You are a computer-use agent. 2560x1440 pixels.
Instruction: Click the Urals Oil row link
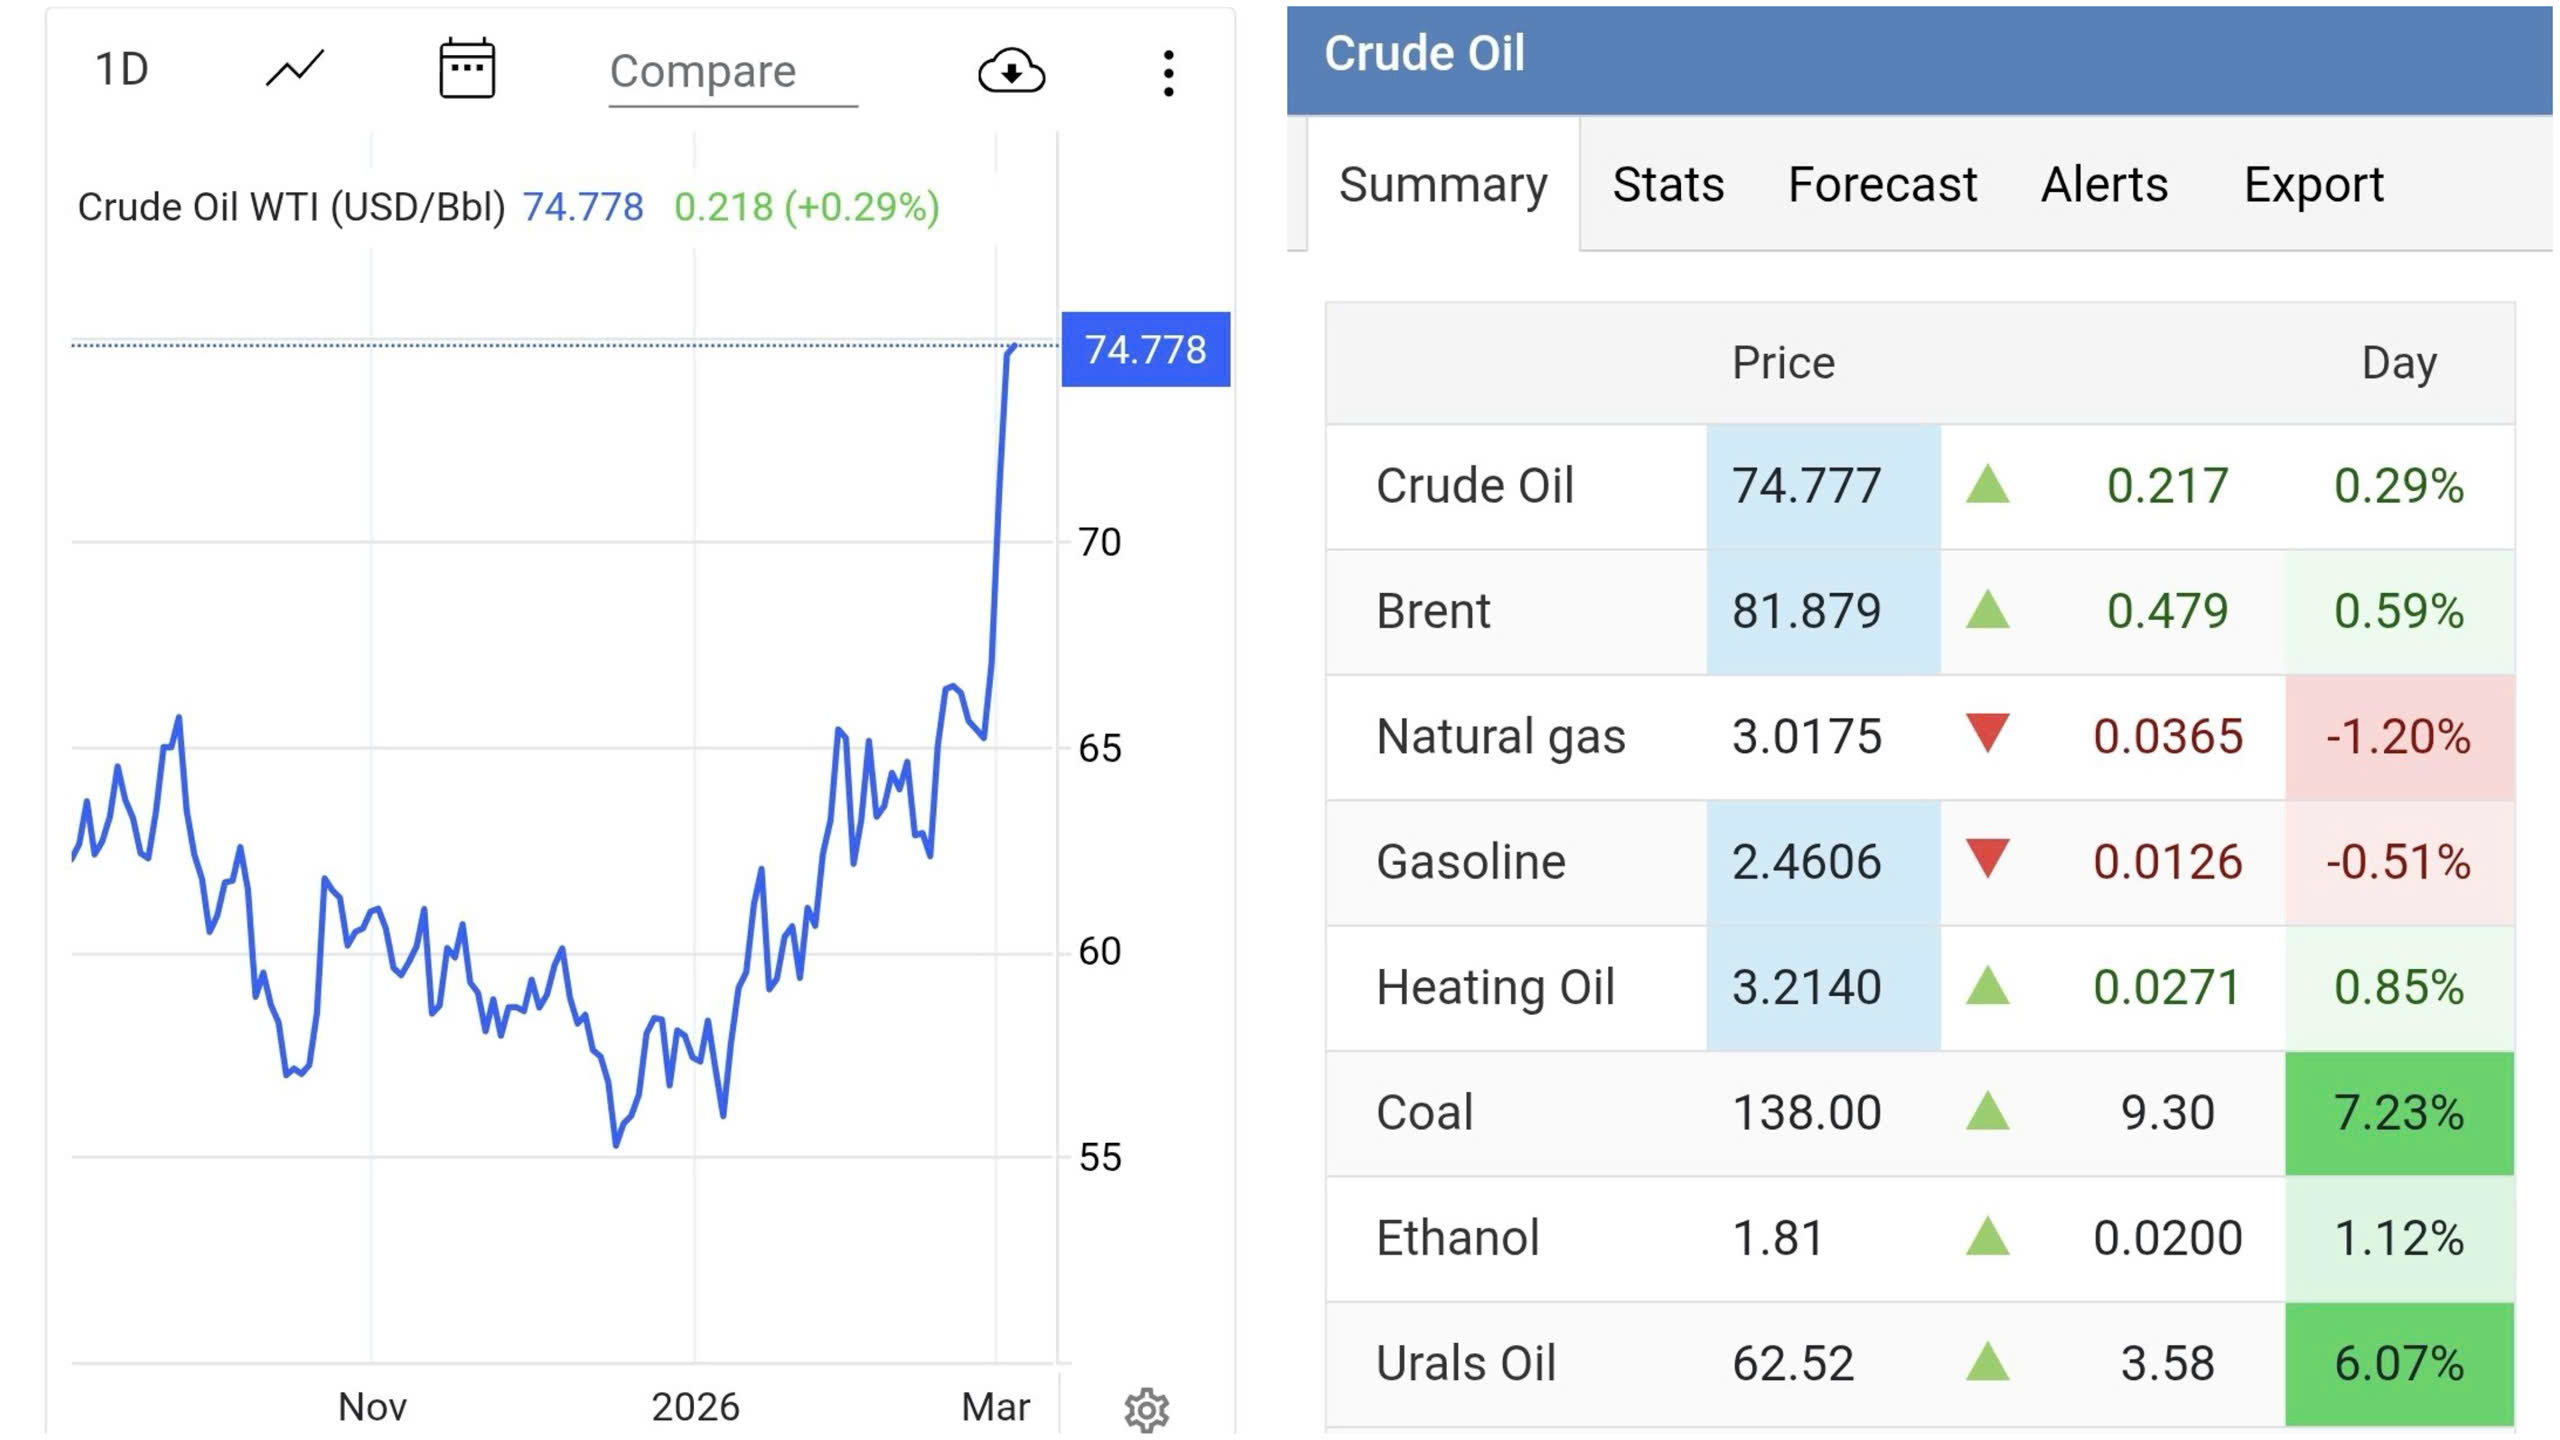click(1465, 1363)
